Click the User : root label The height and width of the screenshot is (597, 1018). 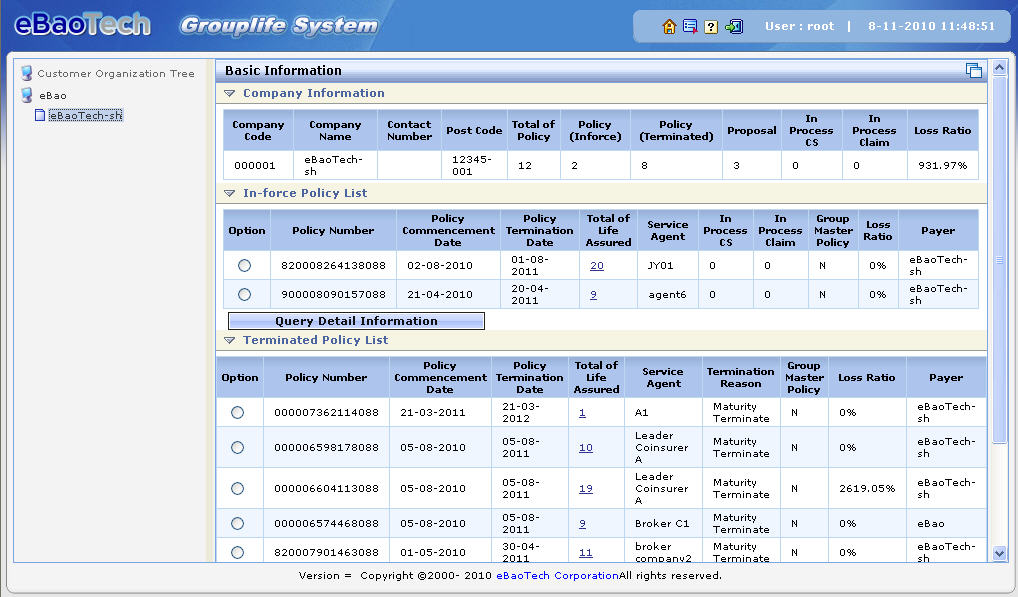click(799, 27)
